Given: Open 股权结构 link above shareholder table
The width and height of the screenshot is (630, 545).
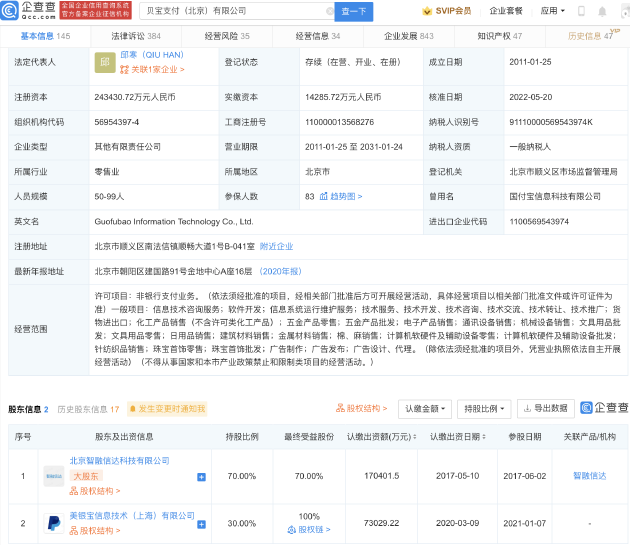Looking at the screenshot, I should point(362,408).
